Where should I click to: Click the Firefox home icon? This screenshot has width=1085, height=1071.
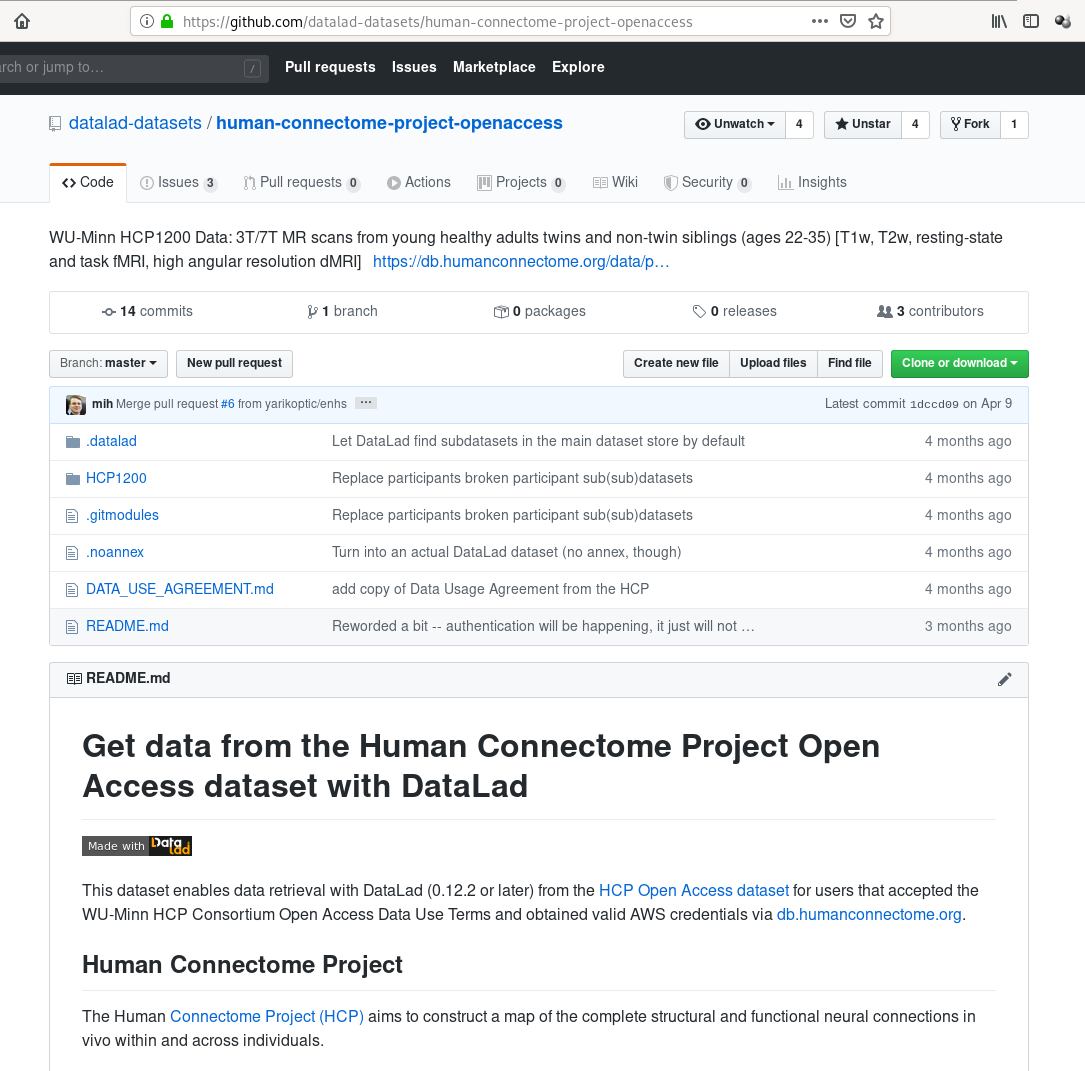tap(22, 21)
